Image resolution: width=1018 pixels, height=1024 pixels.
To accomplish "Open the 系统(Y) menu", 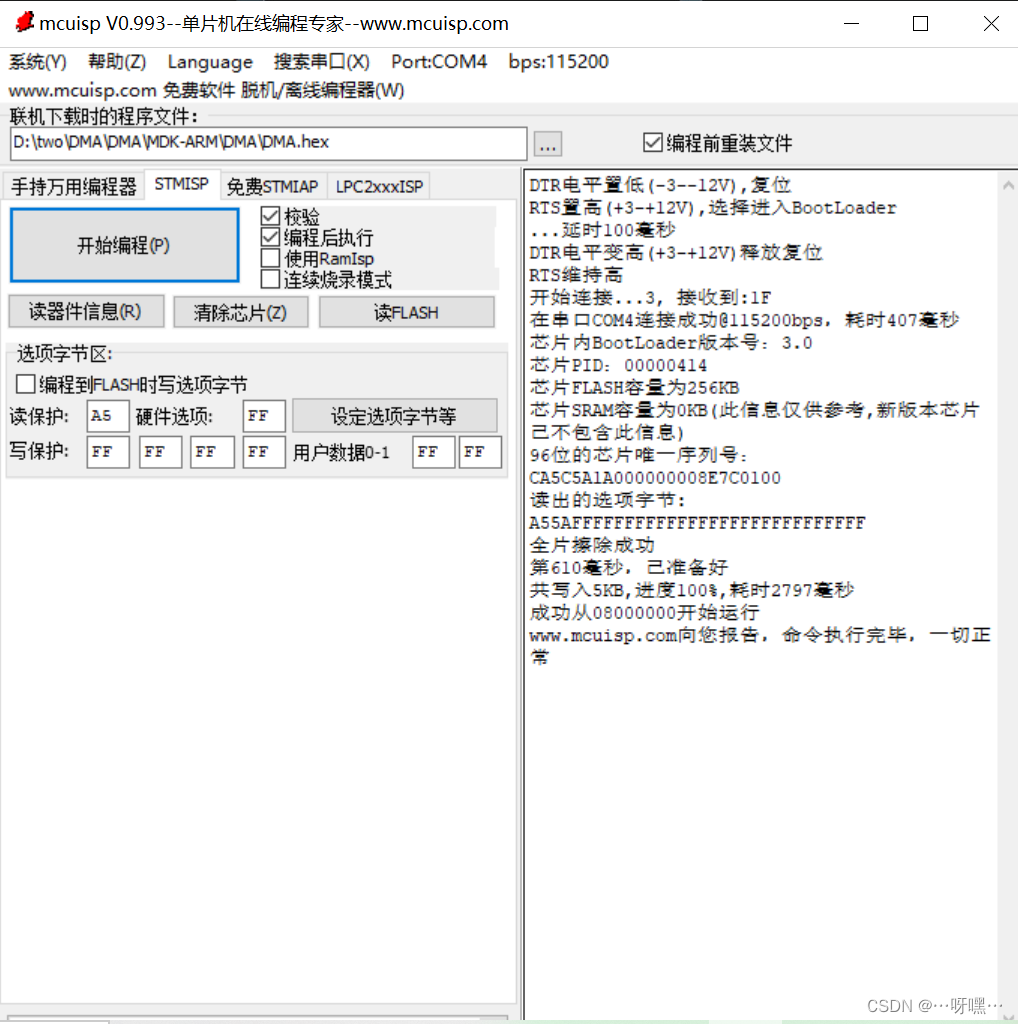I will point(37,62).
